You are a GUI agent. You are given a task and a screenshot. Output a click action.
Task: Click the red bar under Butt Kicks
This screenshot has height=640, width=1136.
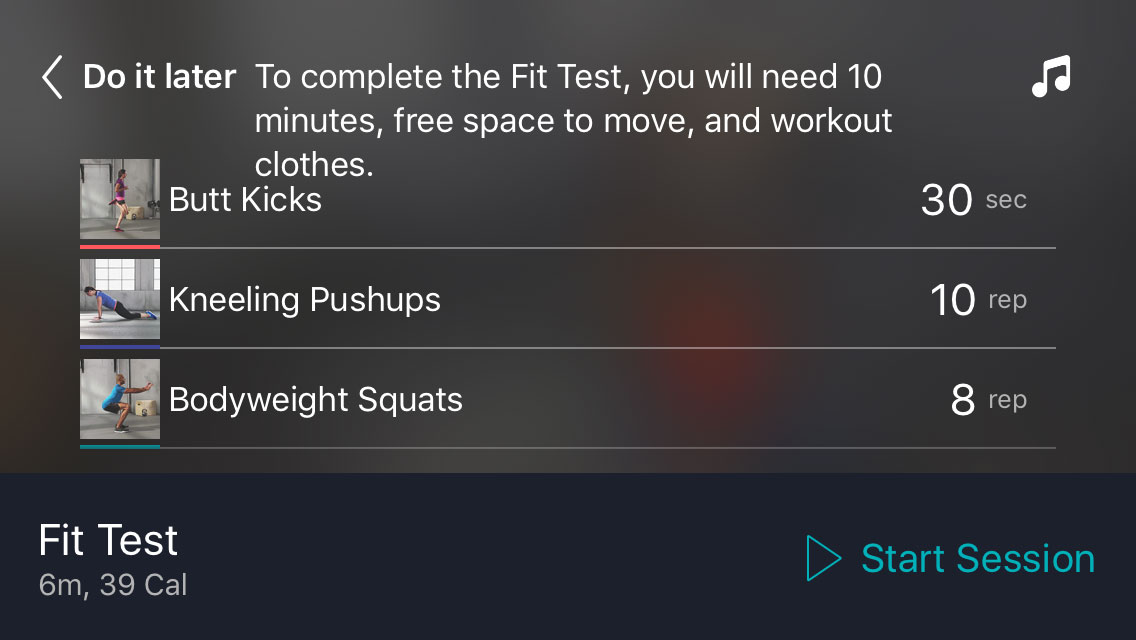120,246
